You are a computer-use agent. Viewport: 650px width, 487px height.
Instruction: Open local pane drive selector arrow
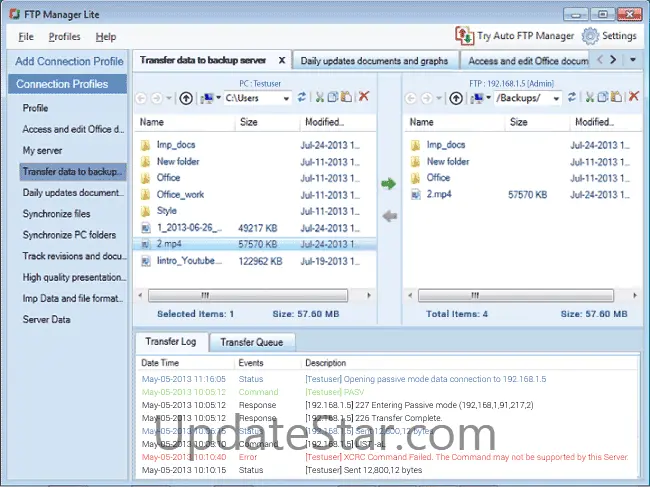(218, 98)
